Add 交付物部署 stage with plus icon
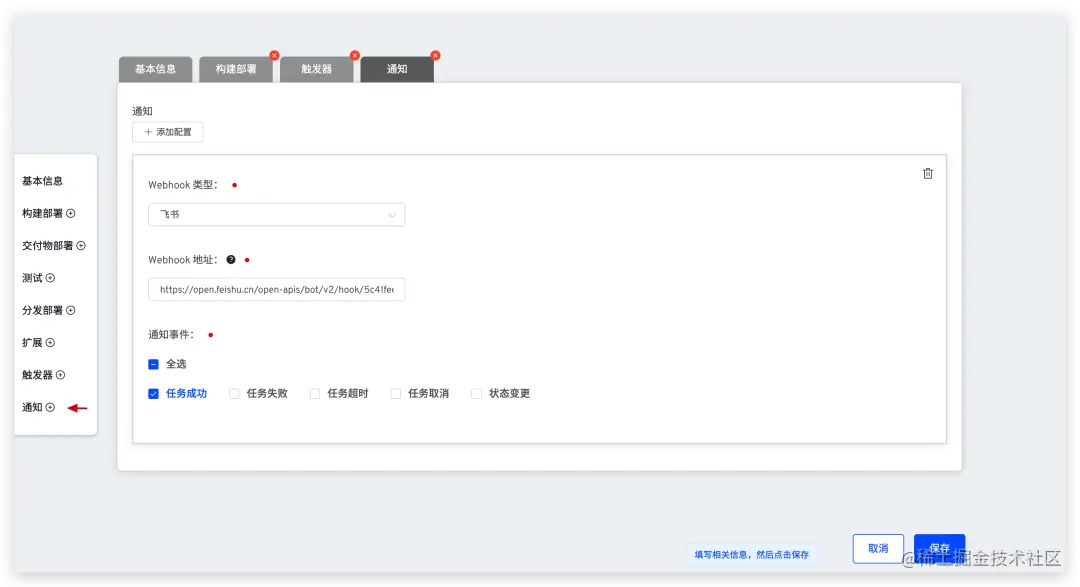The image size is (1080, 587). coord(81,246)
